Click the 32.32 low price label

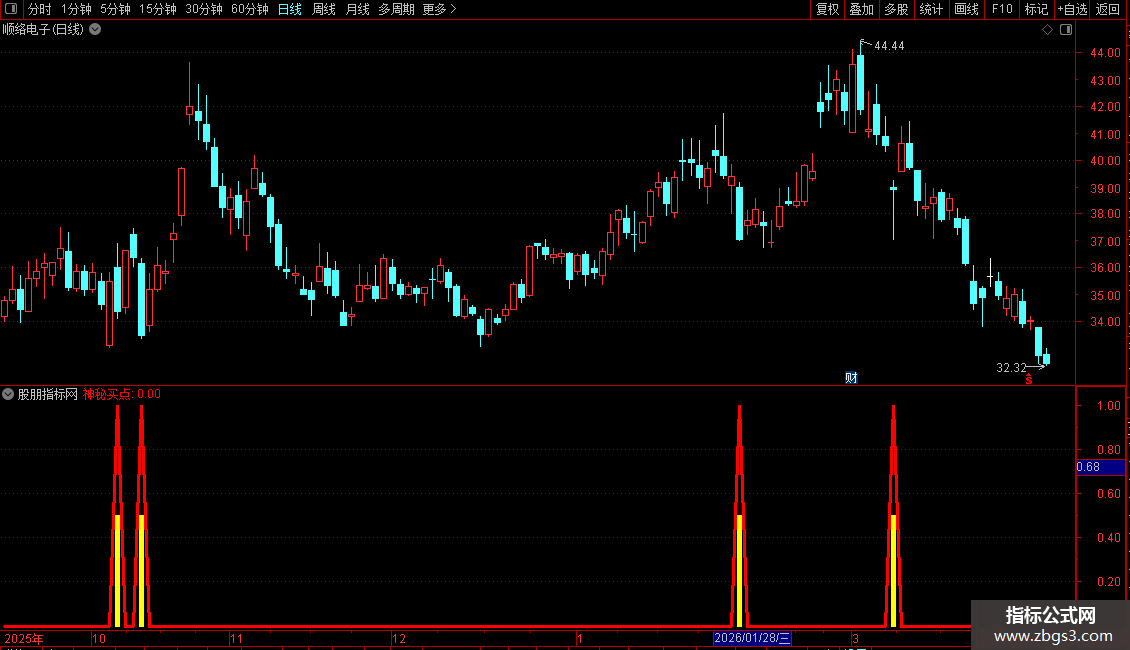1011,368
